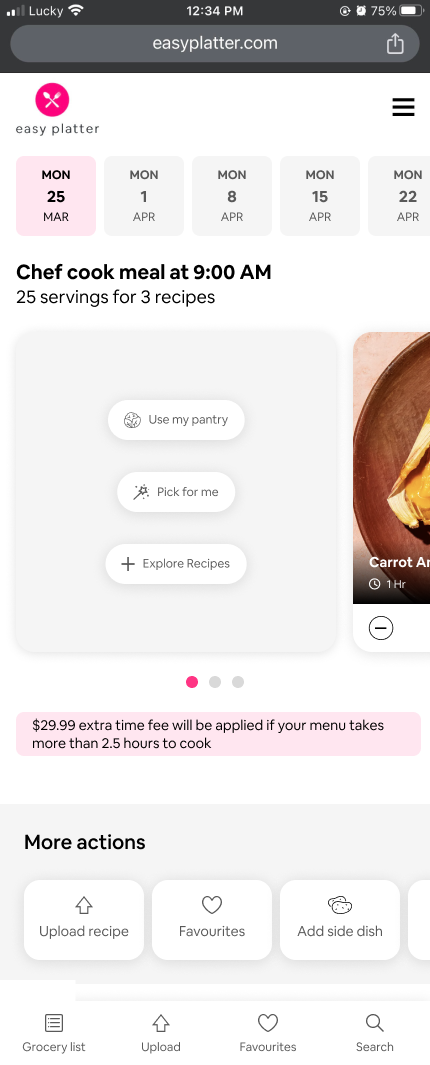Tap Upload in bottom navigation
Viewport: 430px width, 1065px height.
(x=161, y=1032)
